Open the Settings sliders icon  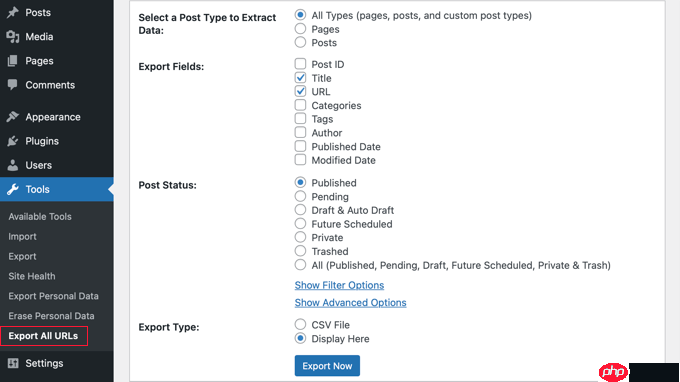pyautogui.click(x=13, y=363)
